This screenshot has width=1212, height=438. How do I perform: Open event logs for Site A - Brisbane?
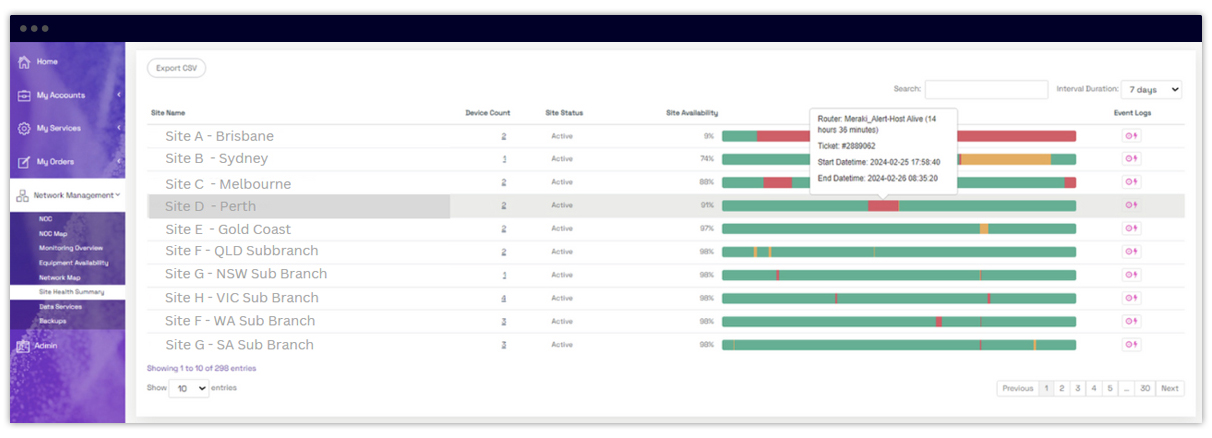point(1132,136)
